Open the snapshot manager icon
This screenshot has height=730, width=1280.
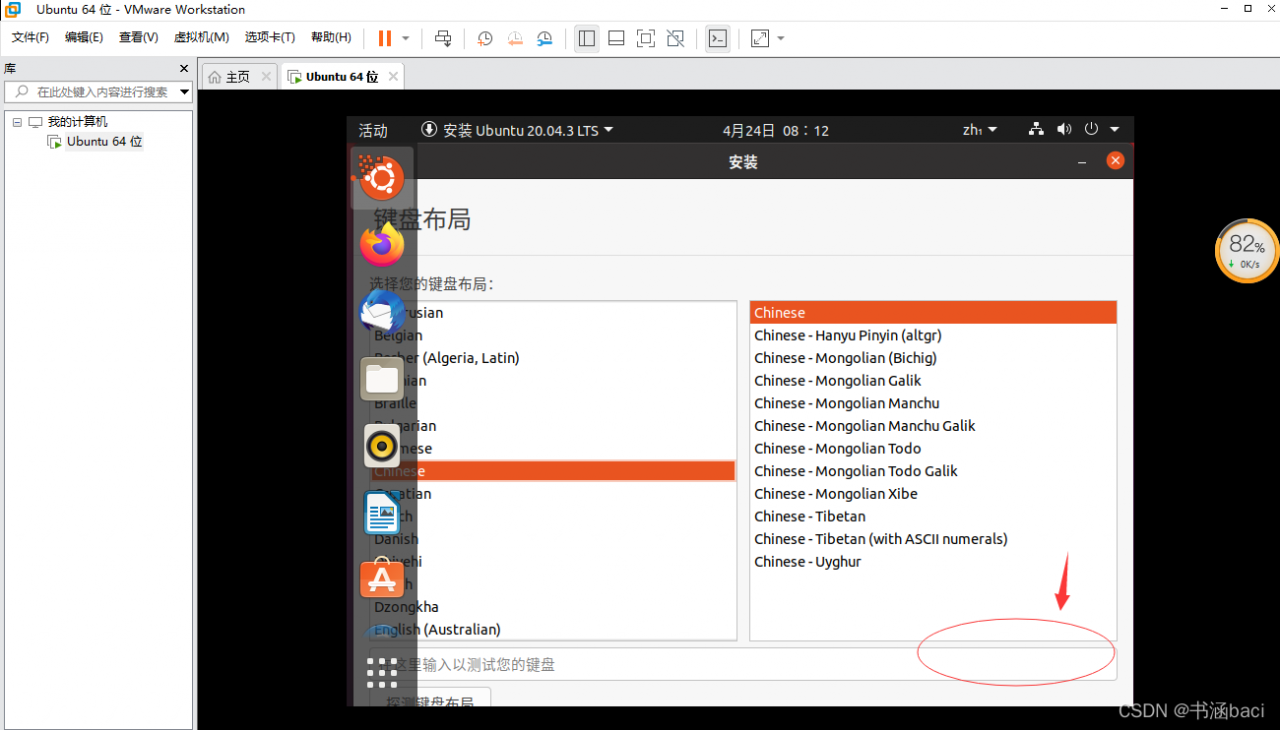point(545,38)
